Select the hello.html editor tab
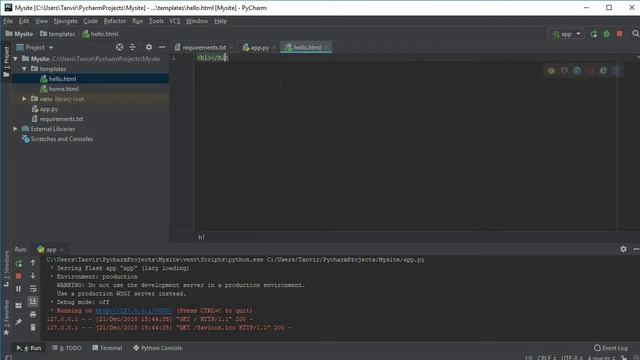Image resolution: width=640 pixels, height=360 pixels. coord(307,47)
